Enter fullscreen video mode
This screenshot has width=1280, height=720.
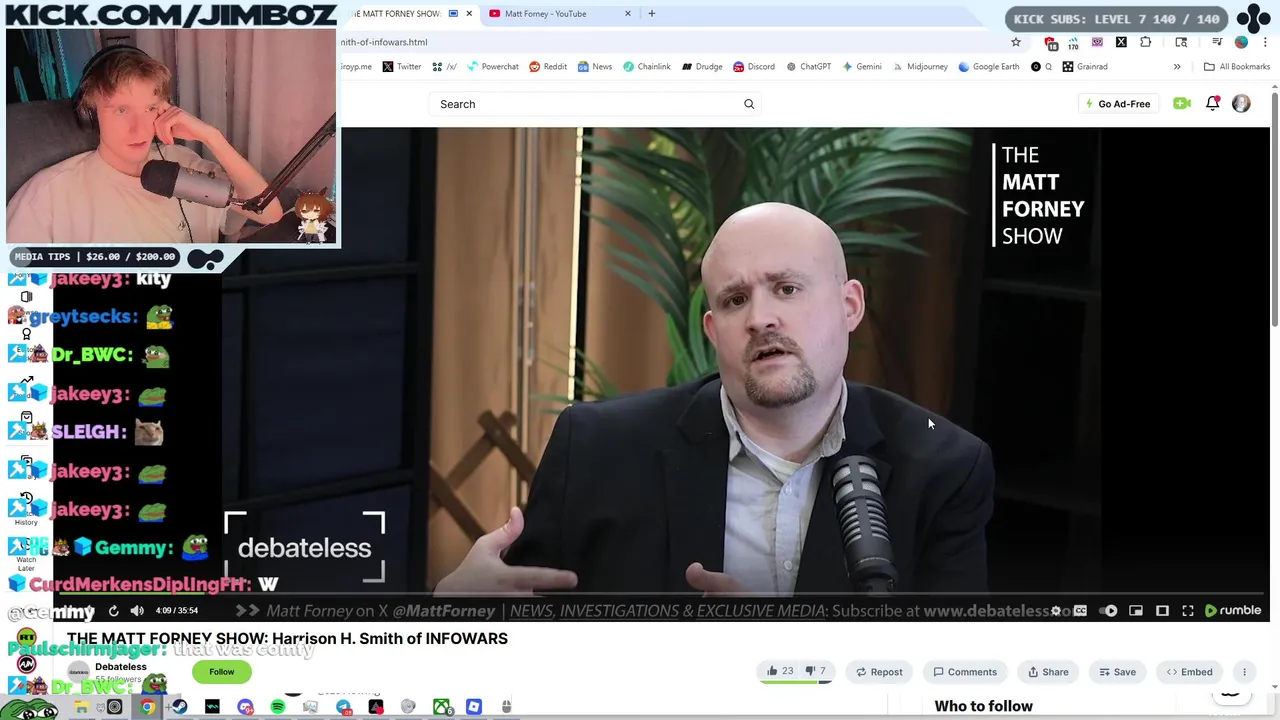click(x=1188, y=611)
